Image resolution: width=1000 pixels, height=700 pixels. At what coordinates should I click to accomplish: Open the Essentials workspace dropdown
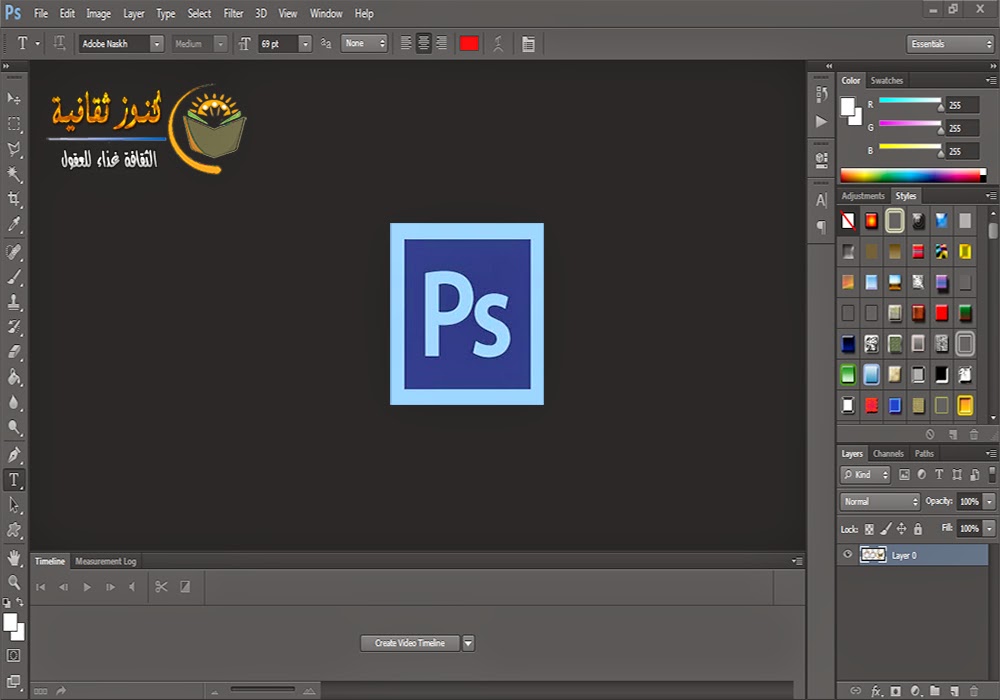tap(950, 43)
